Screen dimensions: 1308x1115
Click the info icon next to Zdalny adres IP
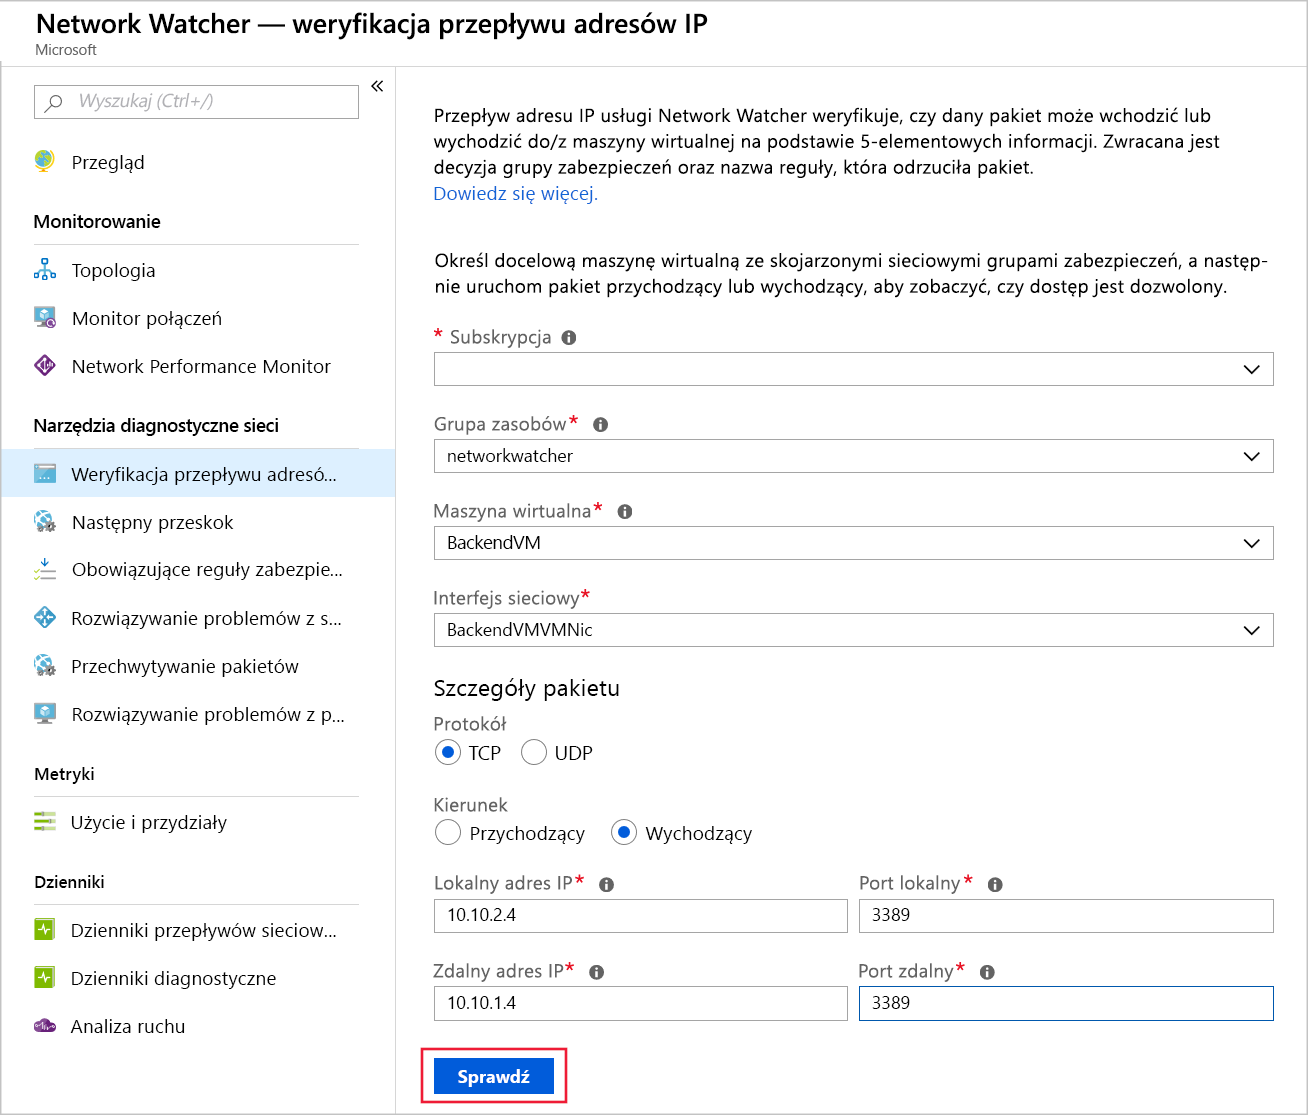(597, 972)
